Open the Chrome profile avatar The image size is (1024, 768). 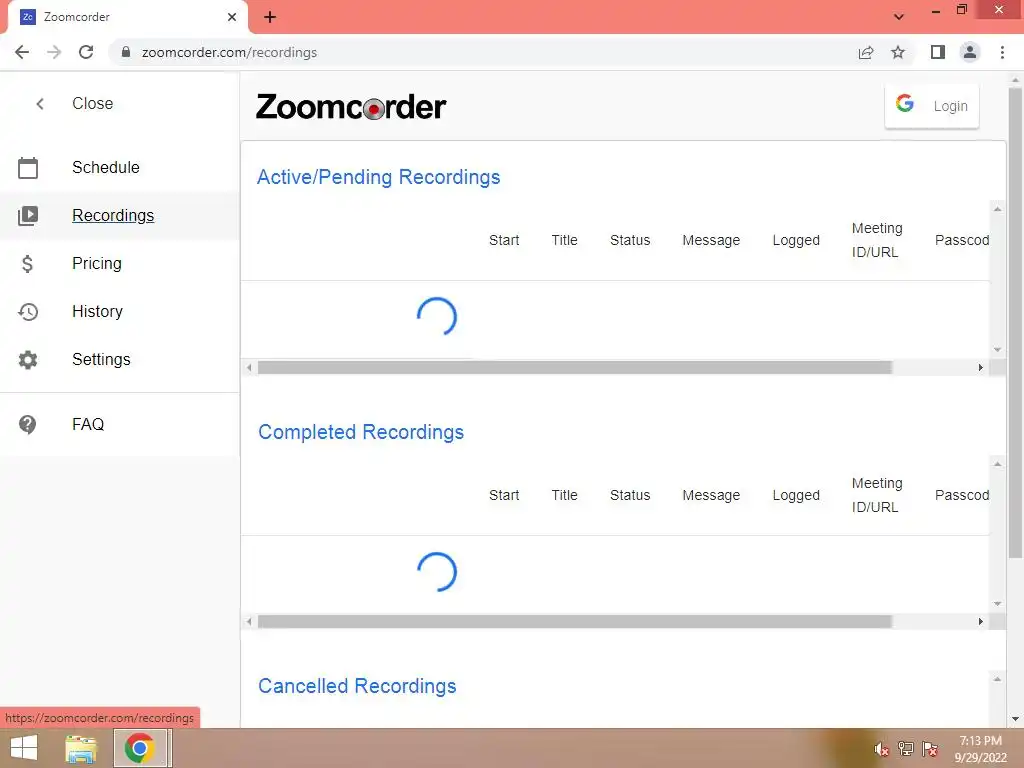point(970,52)
